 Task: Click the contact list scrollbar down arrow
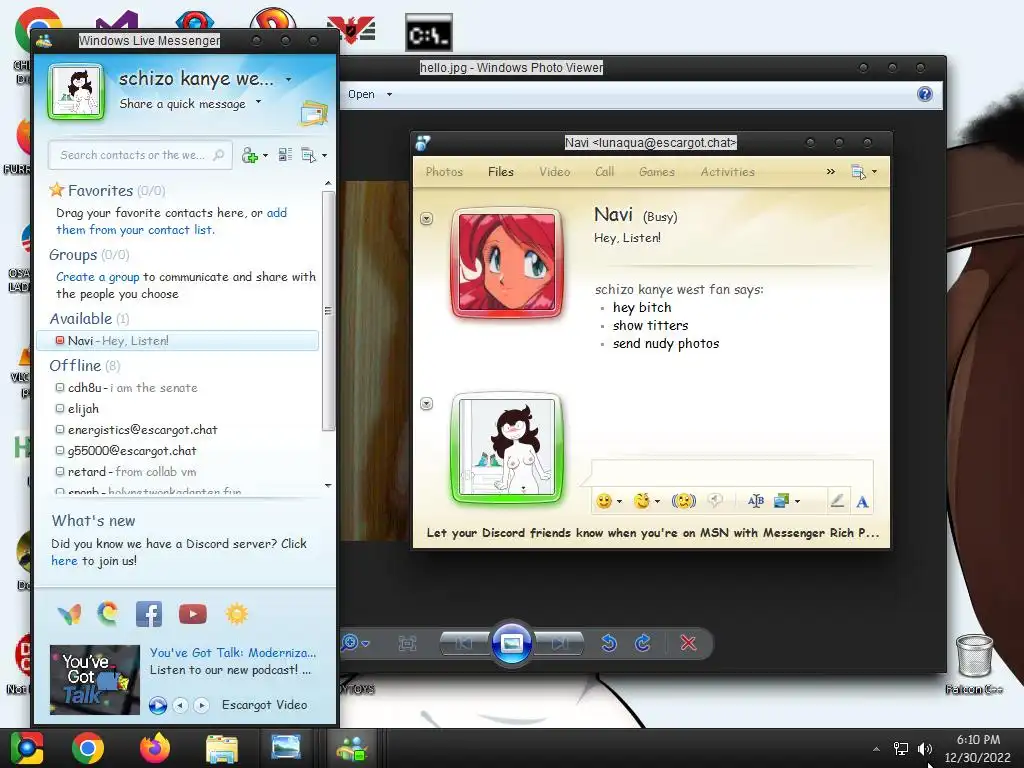tap(328, 485)
